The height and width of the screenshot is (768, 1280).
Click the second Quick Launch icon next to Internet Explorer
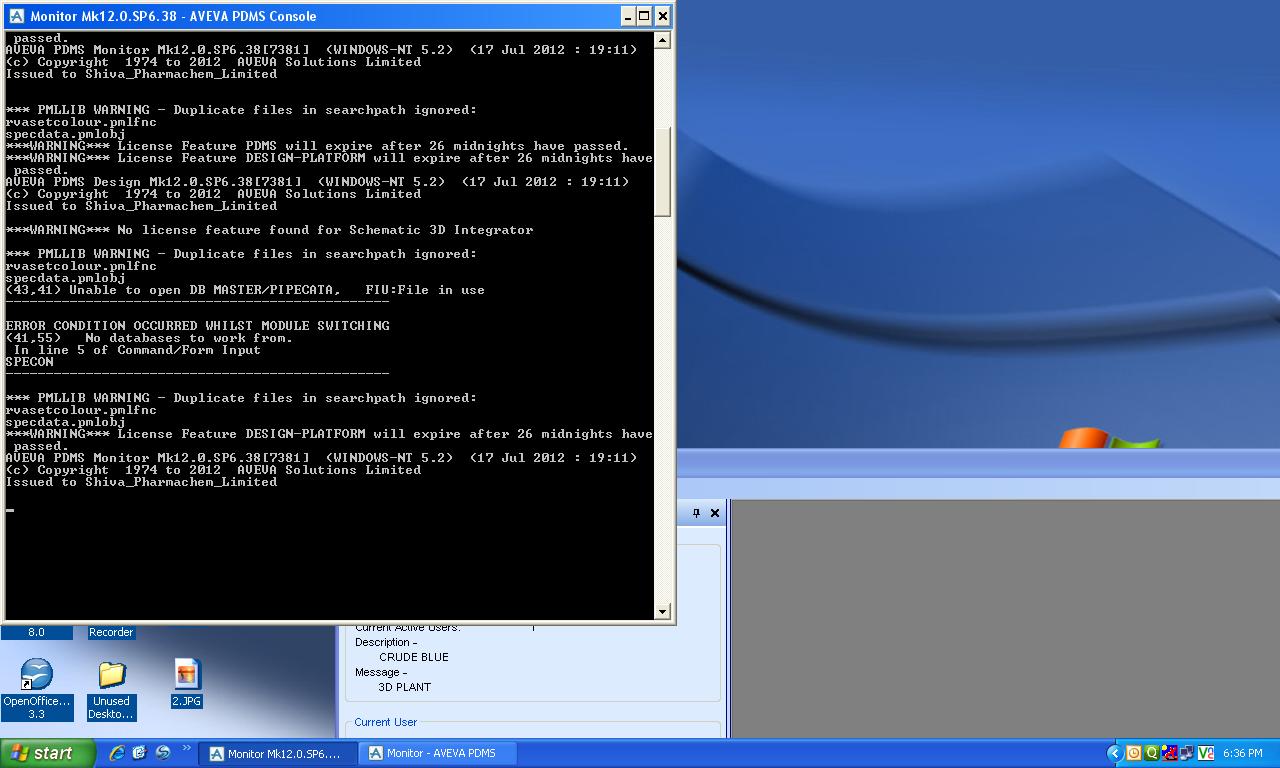139,753
